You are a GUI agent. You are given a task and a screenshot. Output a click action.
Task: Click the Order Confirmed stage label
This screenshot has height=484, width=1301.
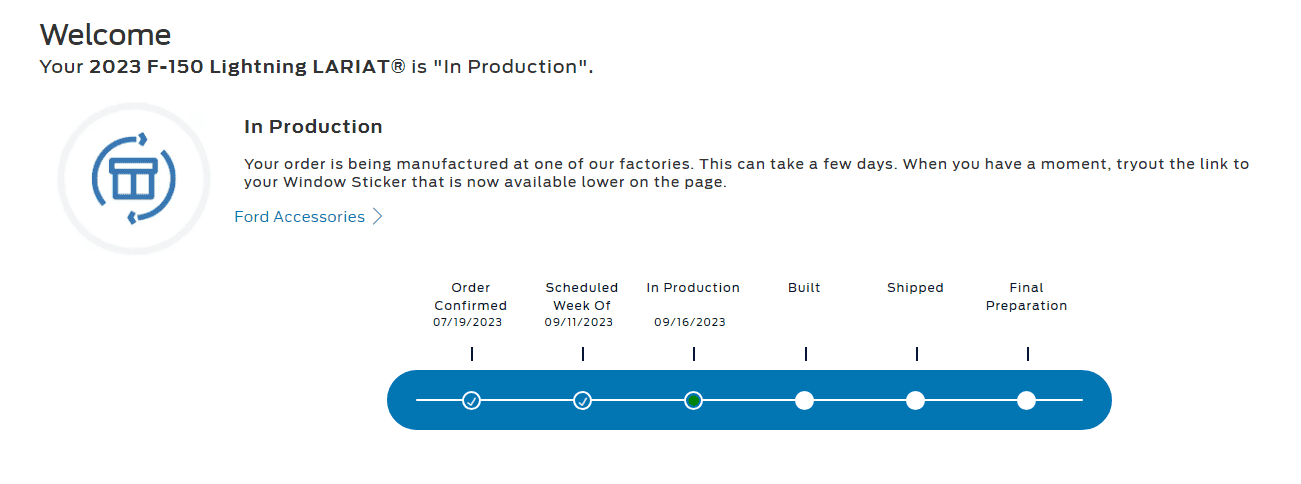tap(471, 297)
